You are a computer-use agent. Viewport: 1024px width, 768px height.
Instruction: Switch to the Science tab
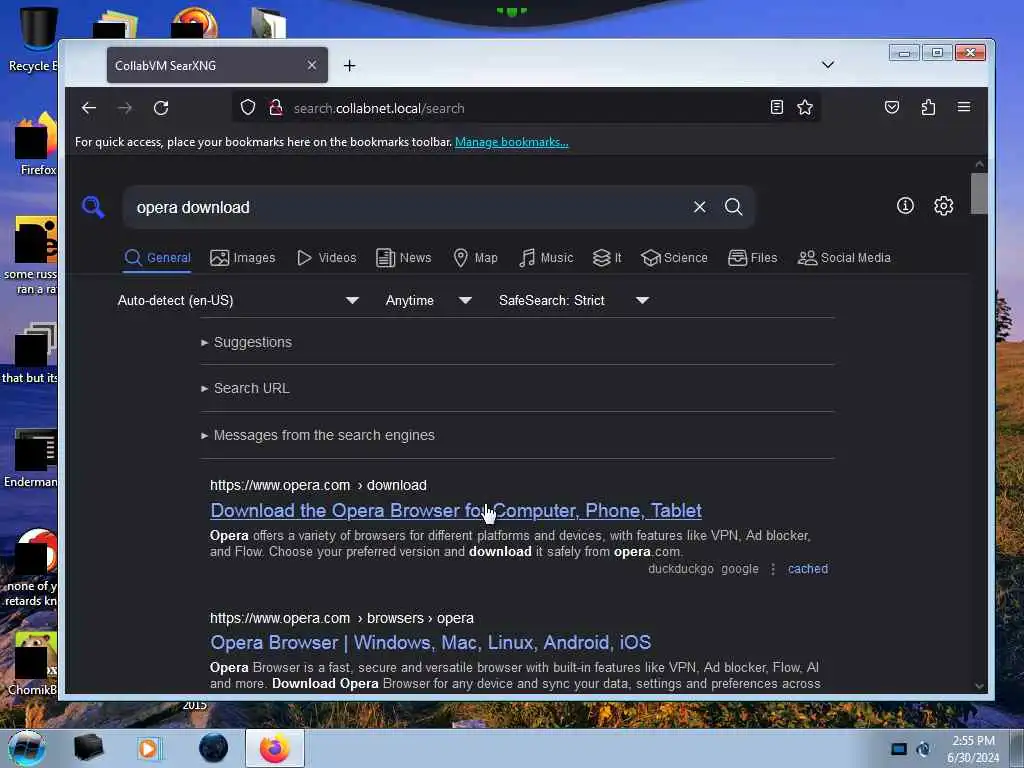click(x=674, y=258)
